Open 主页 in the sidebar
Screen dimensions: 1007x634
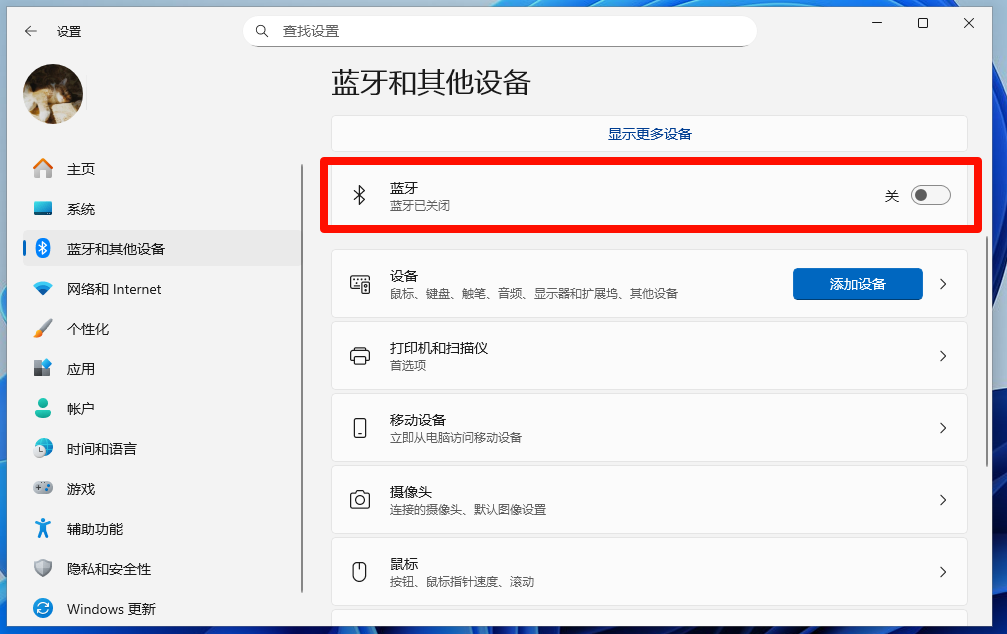coord(162,169)
